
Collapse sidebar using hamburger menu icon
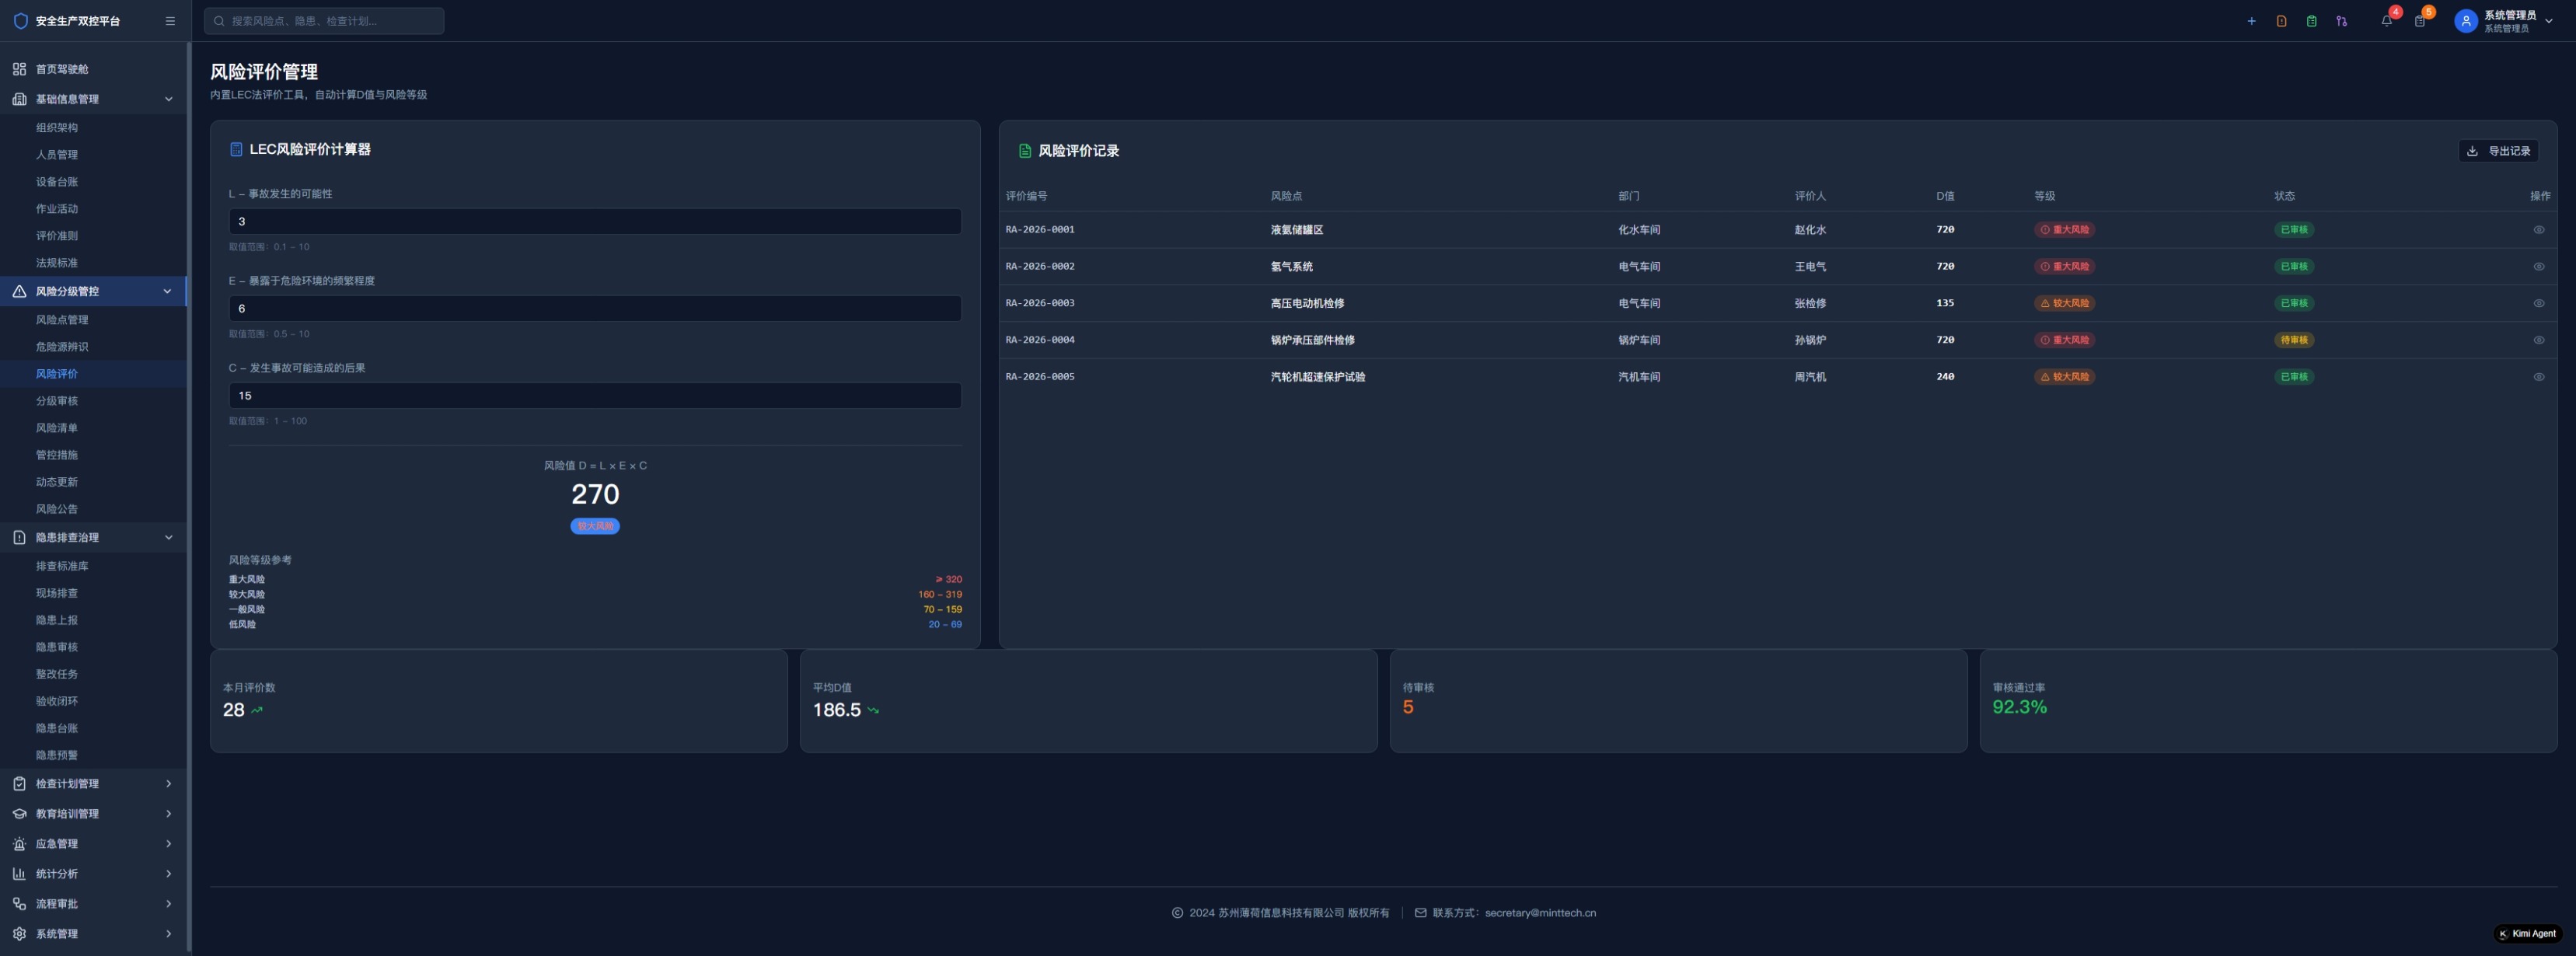tap(170, 21)
